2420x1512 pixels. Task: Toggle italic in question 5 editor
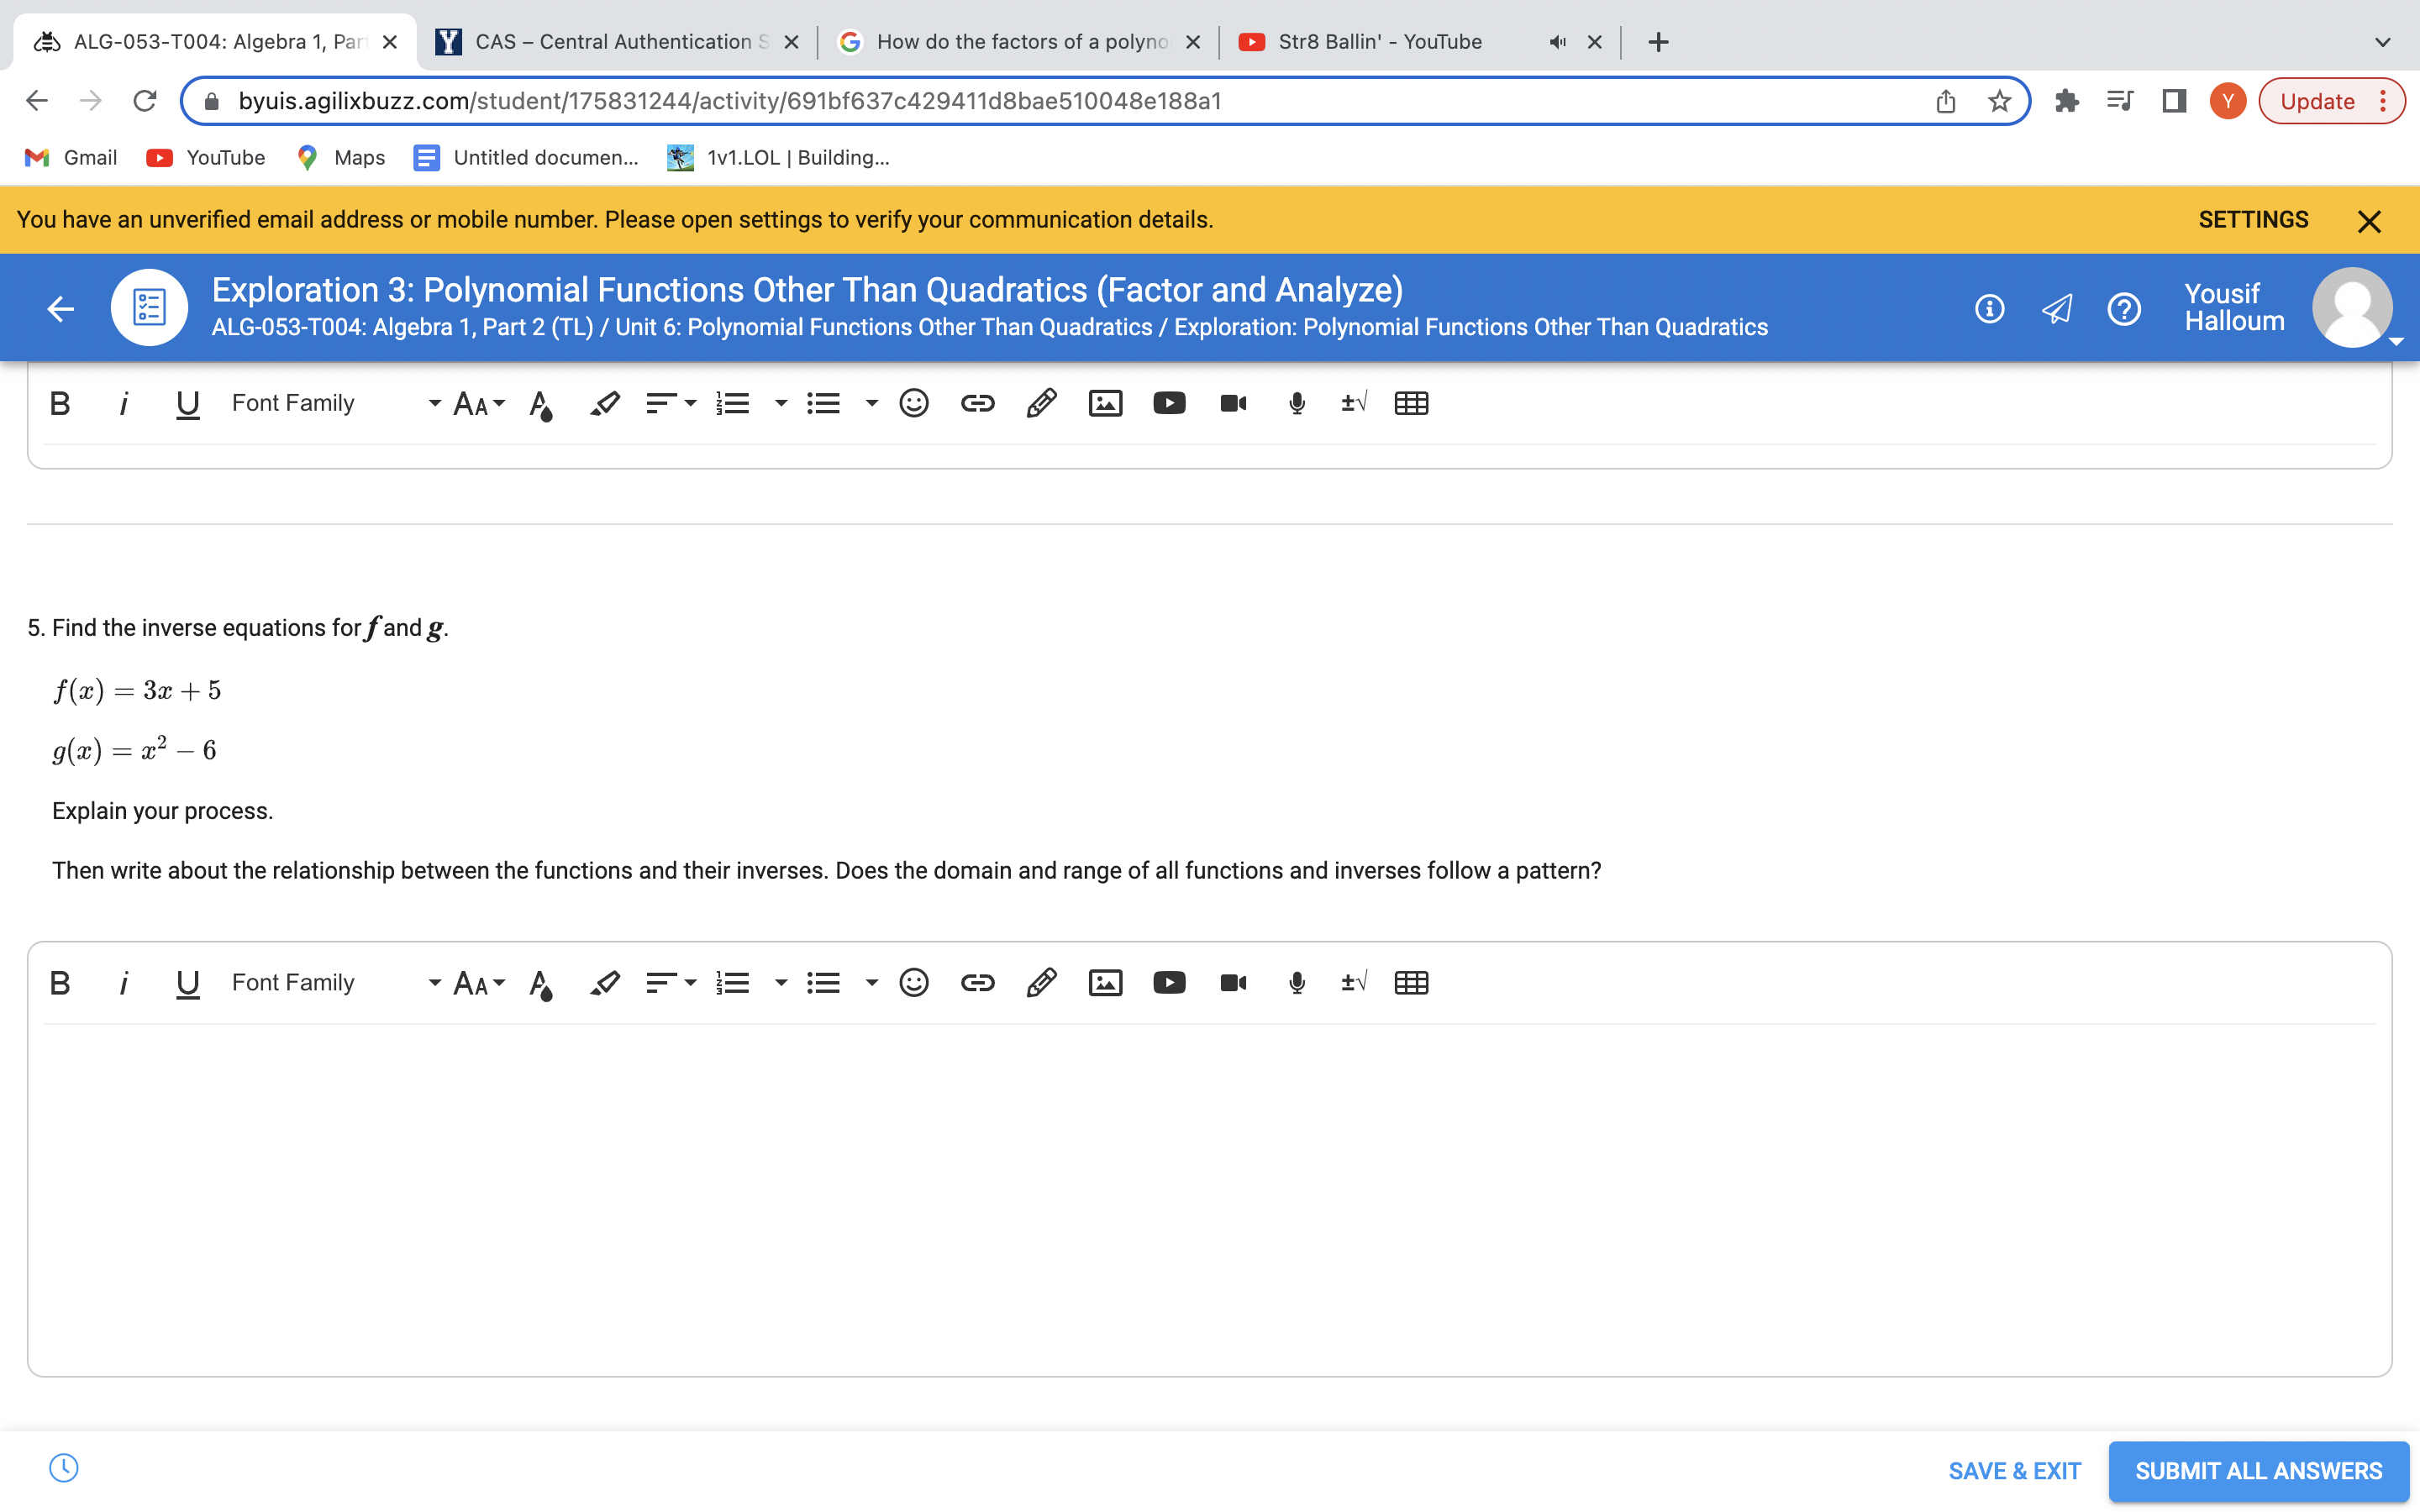123,982
